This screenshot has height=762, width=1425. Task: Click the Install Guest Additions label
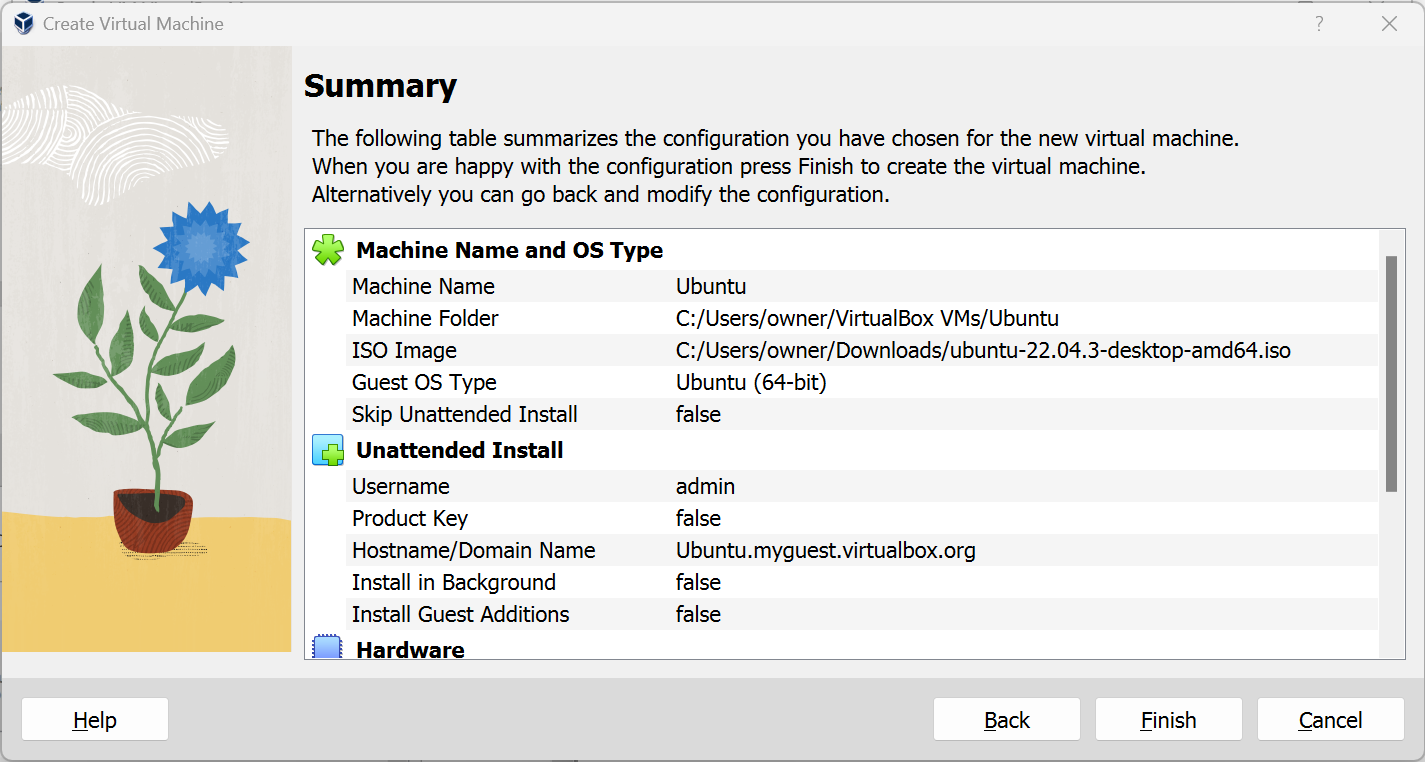[x=461, y=614]
